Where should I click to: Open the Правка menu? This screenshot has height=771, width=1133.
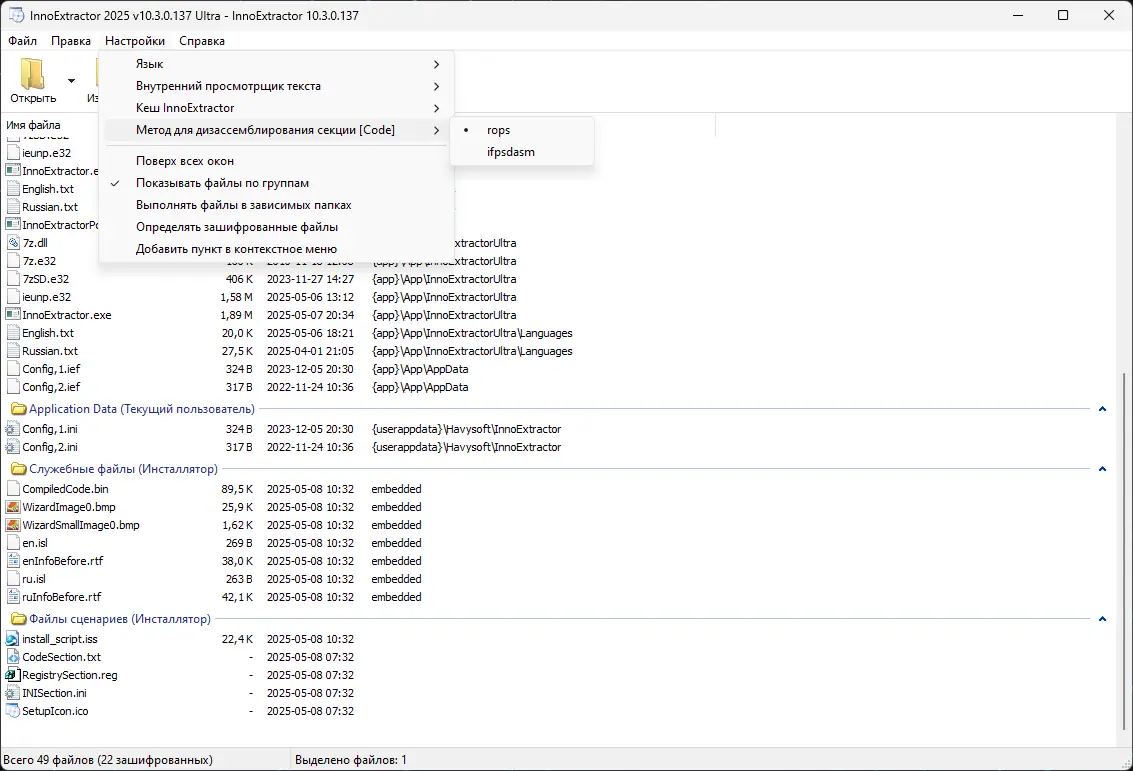[x=71, y=41]
